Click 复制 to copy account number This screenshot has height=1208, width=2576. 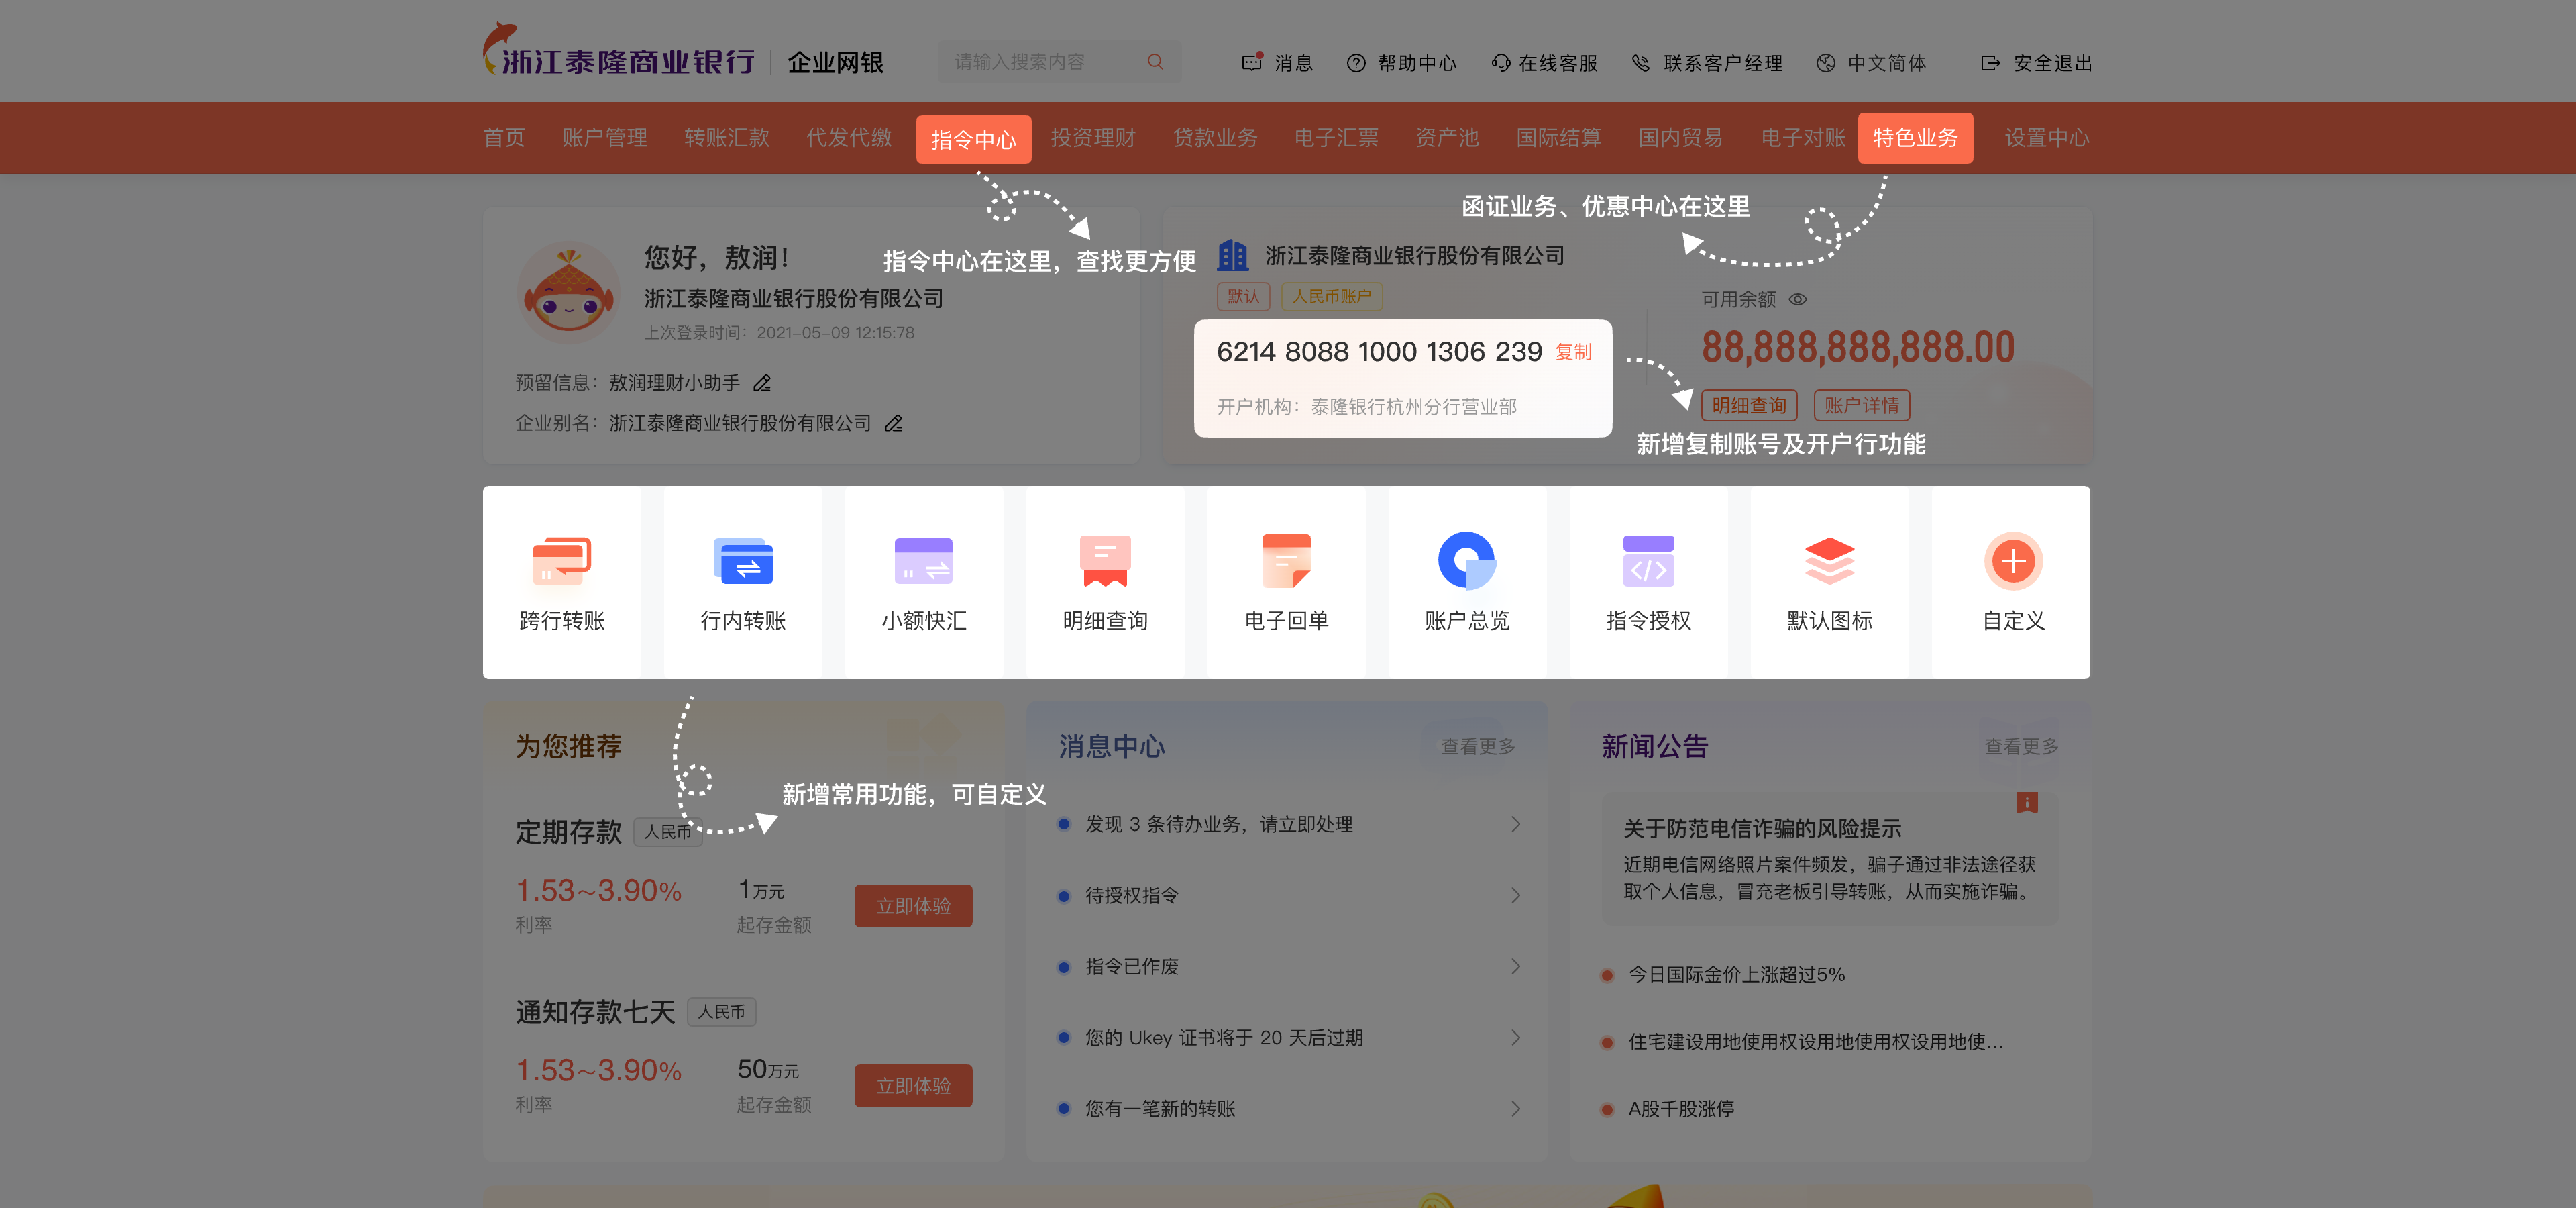pos(1573,352)
